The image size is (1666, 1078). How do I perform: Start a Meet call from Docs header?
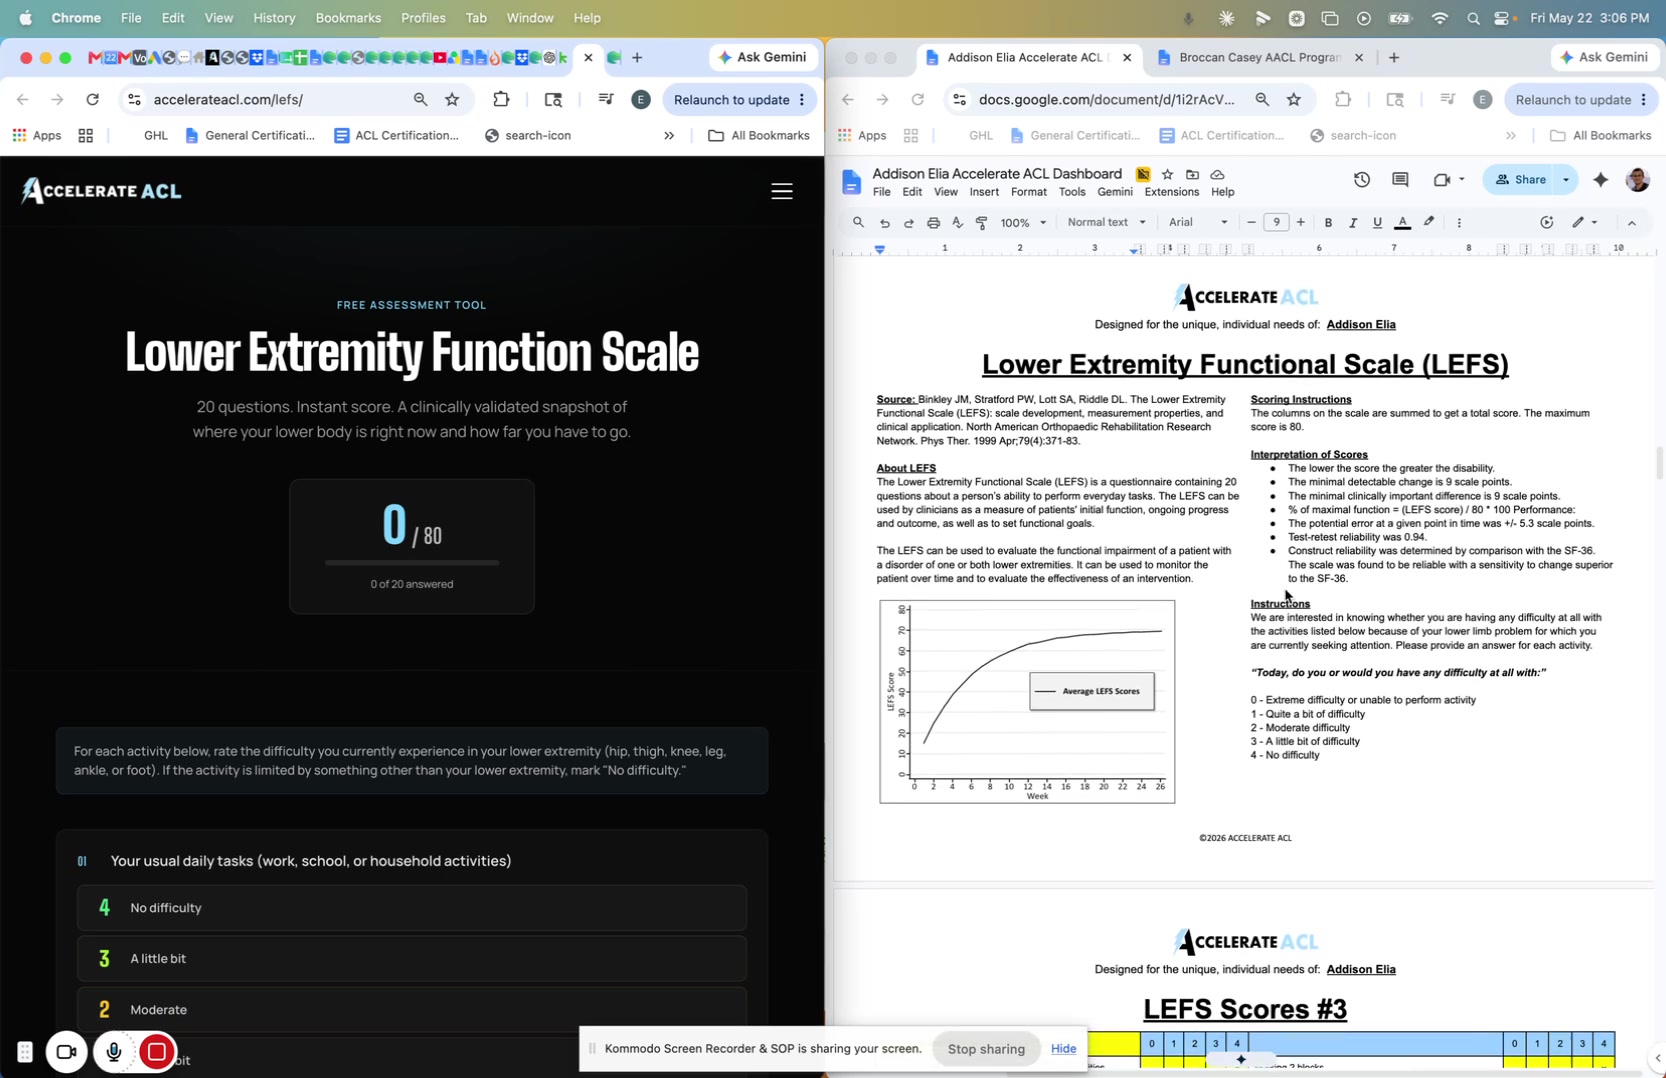[1441, 180]
